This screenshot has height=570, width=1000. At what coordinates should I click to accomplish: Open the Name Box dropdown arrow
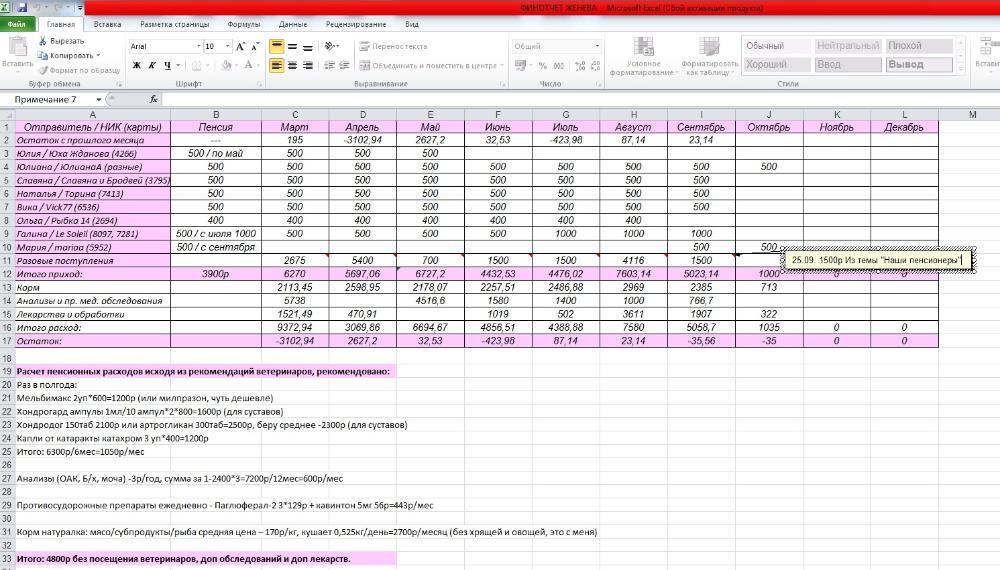point(98,100)
